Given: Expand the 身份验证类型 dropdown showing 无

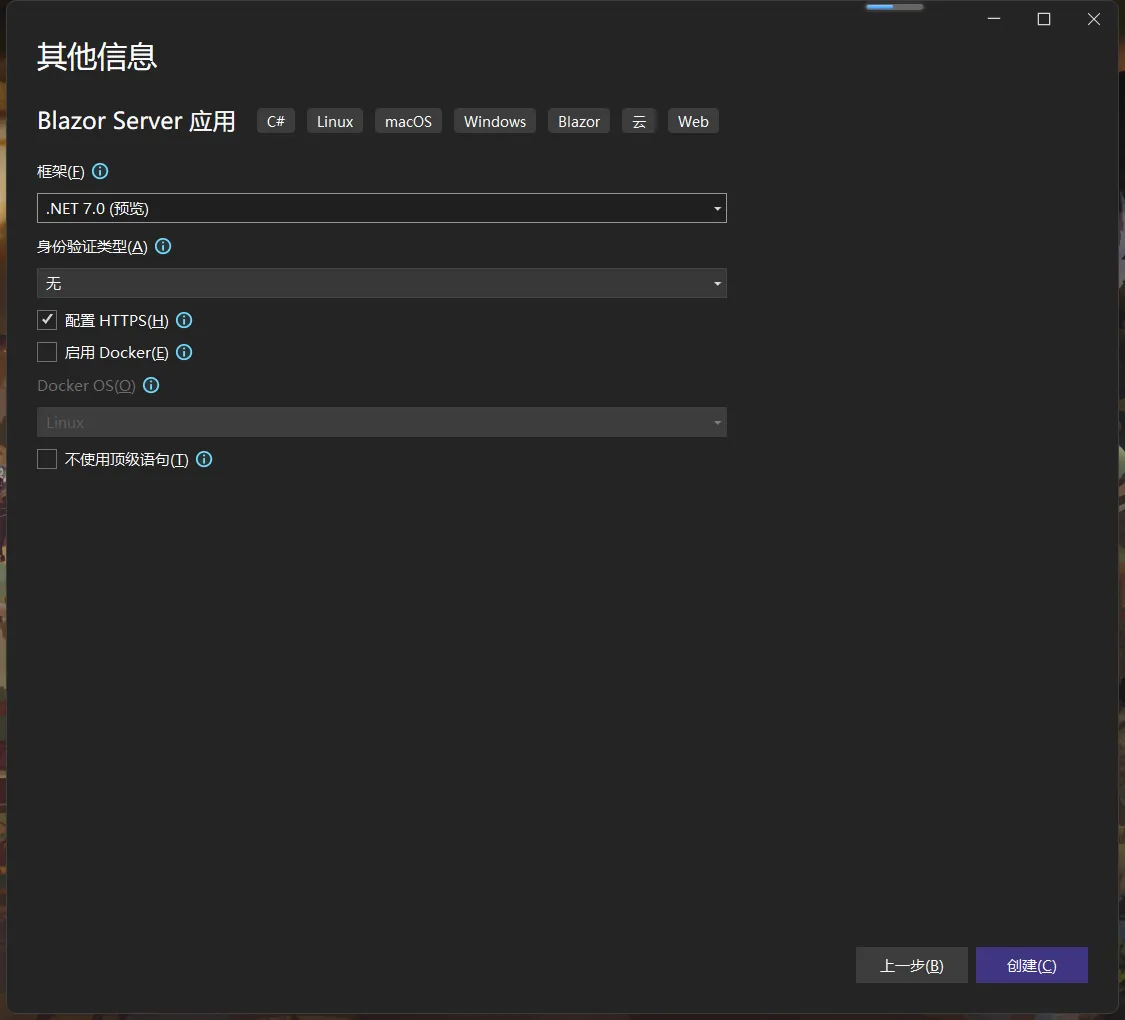Looking at the screenshot, I should coord(381,283).
